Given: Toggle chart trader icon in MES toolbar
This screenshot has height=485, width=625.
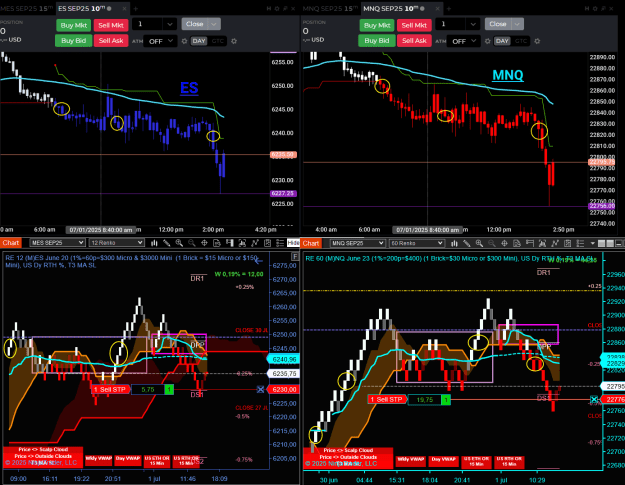Looking at the screenshot, I should pyautogui.click(x=230, y=243).
